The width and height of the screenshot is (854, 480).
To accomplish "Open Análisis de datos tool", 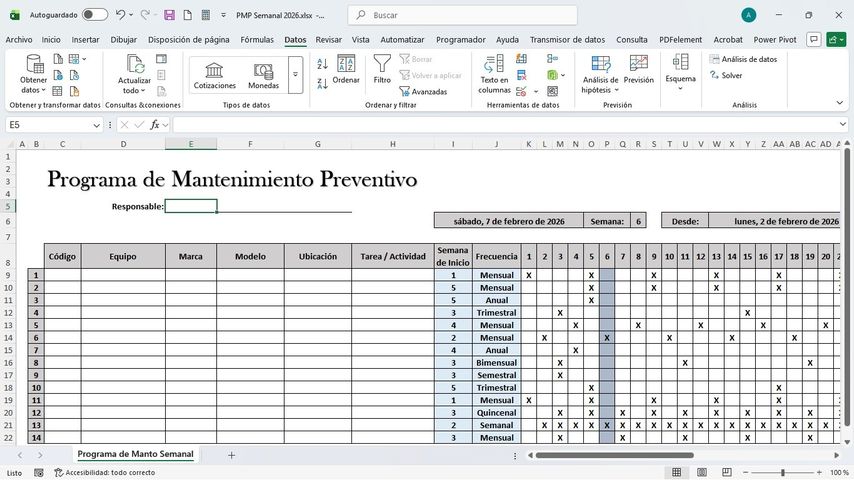I will coord(743,59).
